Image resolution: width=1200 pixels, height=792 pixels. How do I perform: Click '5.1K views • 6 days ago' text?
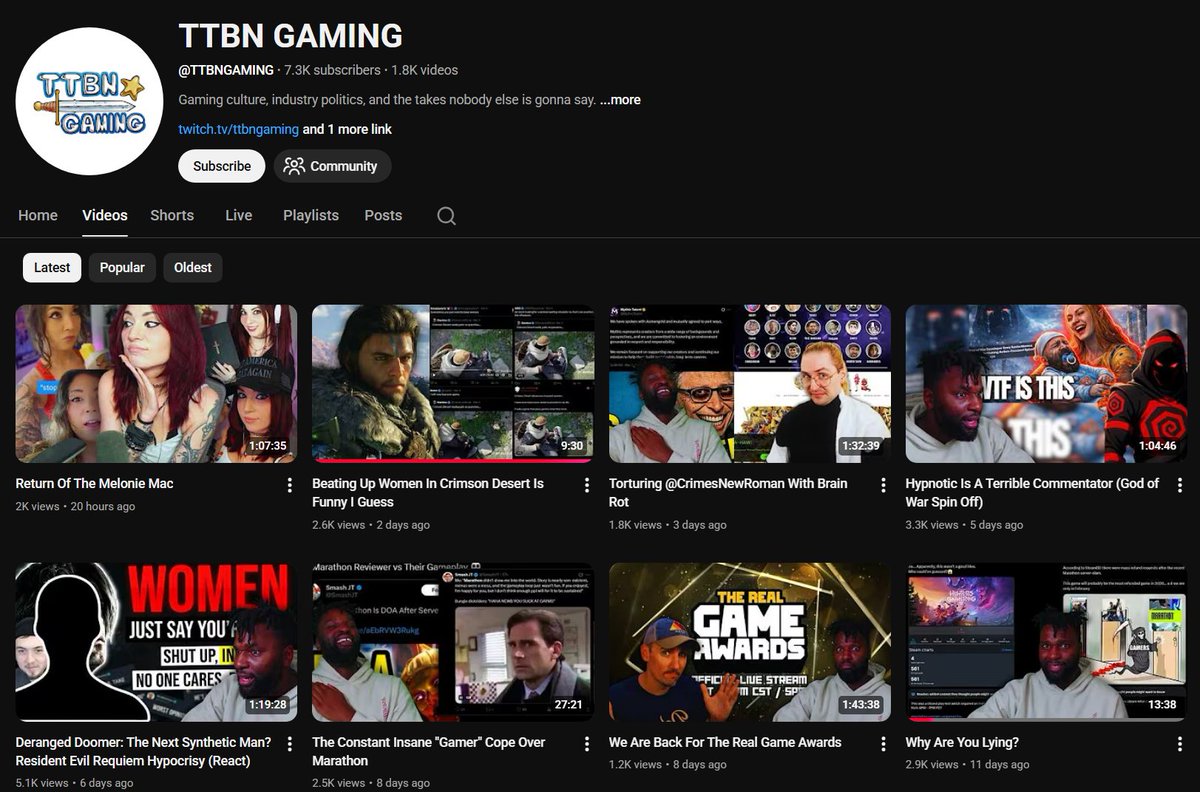74,783
